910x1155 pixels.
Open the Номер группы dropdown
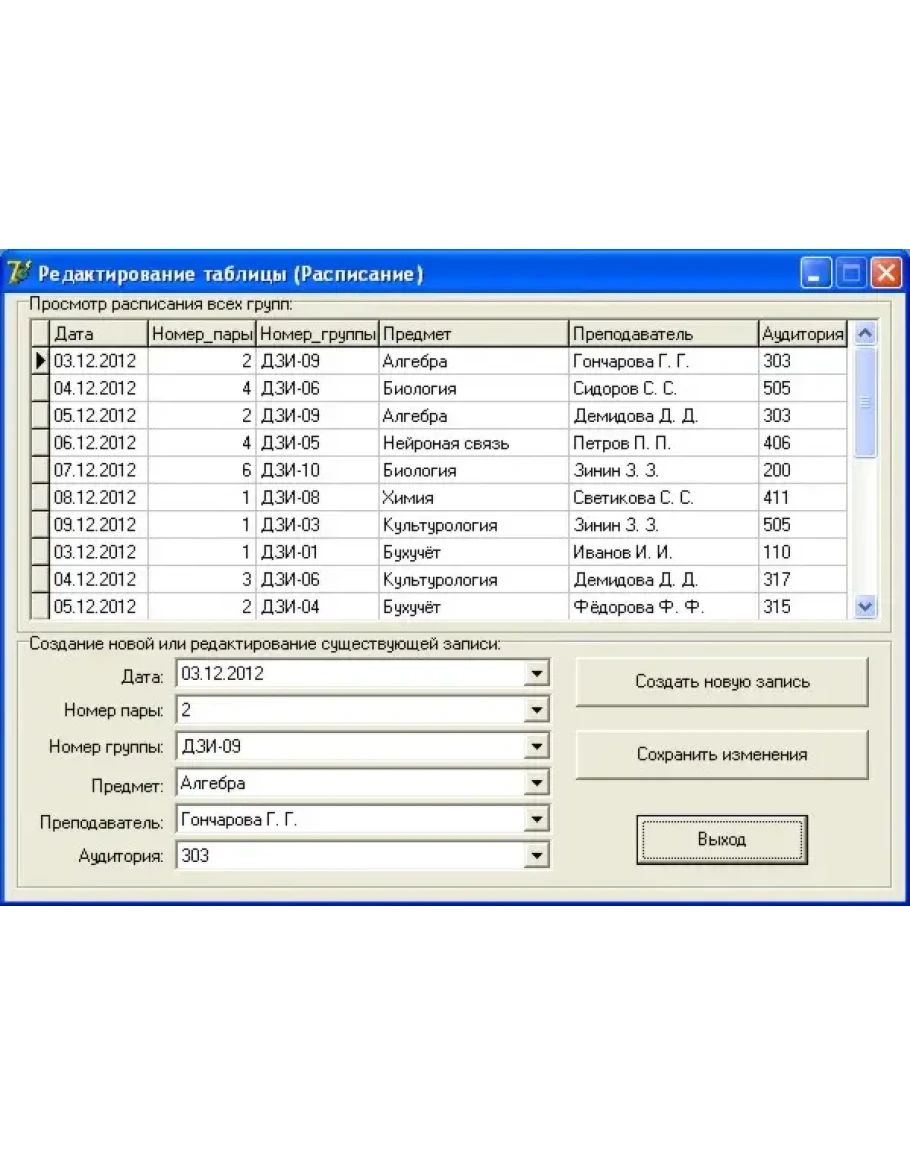(x=538, y=747)
